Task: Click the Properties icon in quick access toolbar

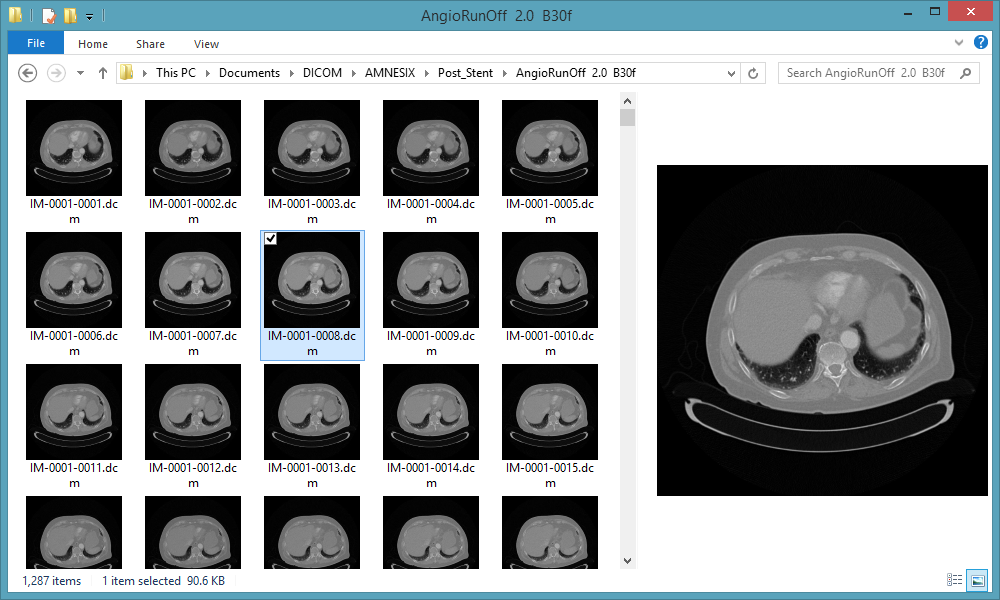Action: coord(49,15)
